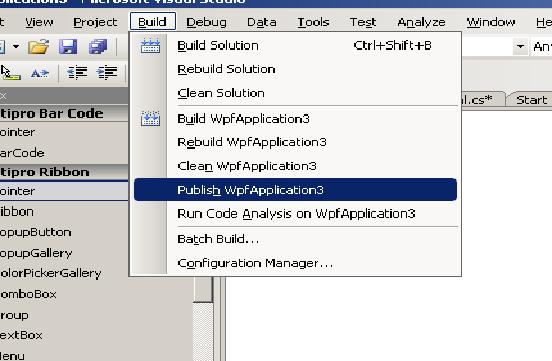Select the PopupGallery toolbox item
The image size is (552, 361).
click(x=64, y=253)
